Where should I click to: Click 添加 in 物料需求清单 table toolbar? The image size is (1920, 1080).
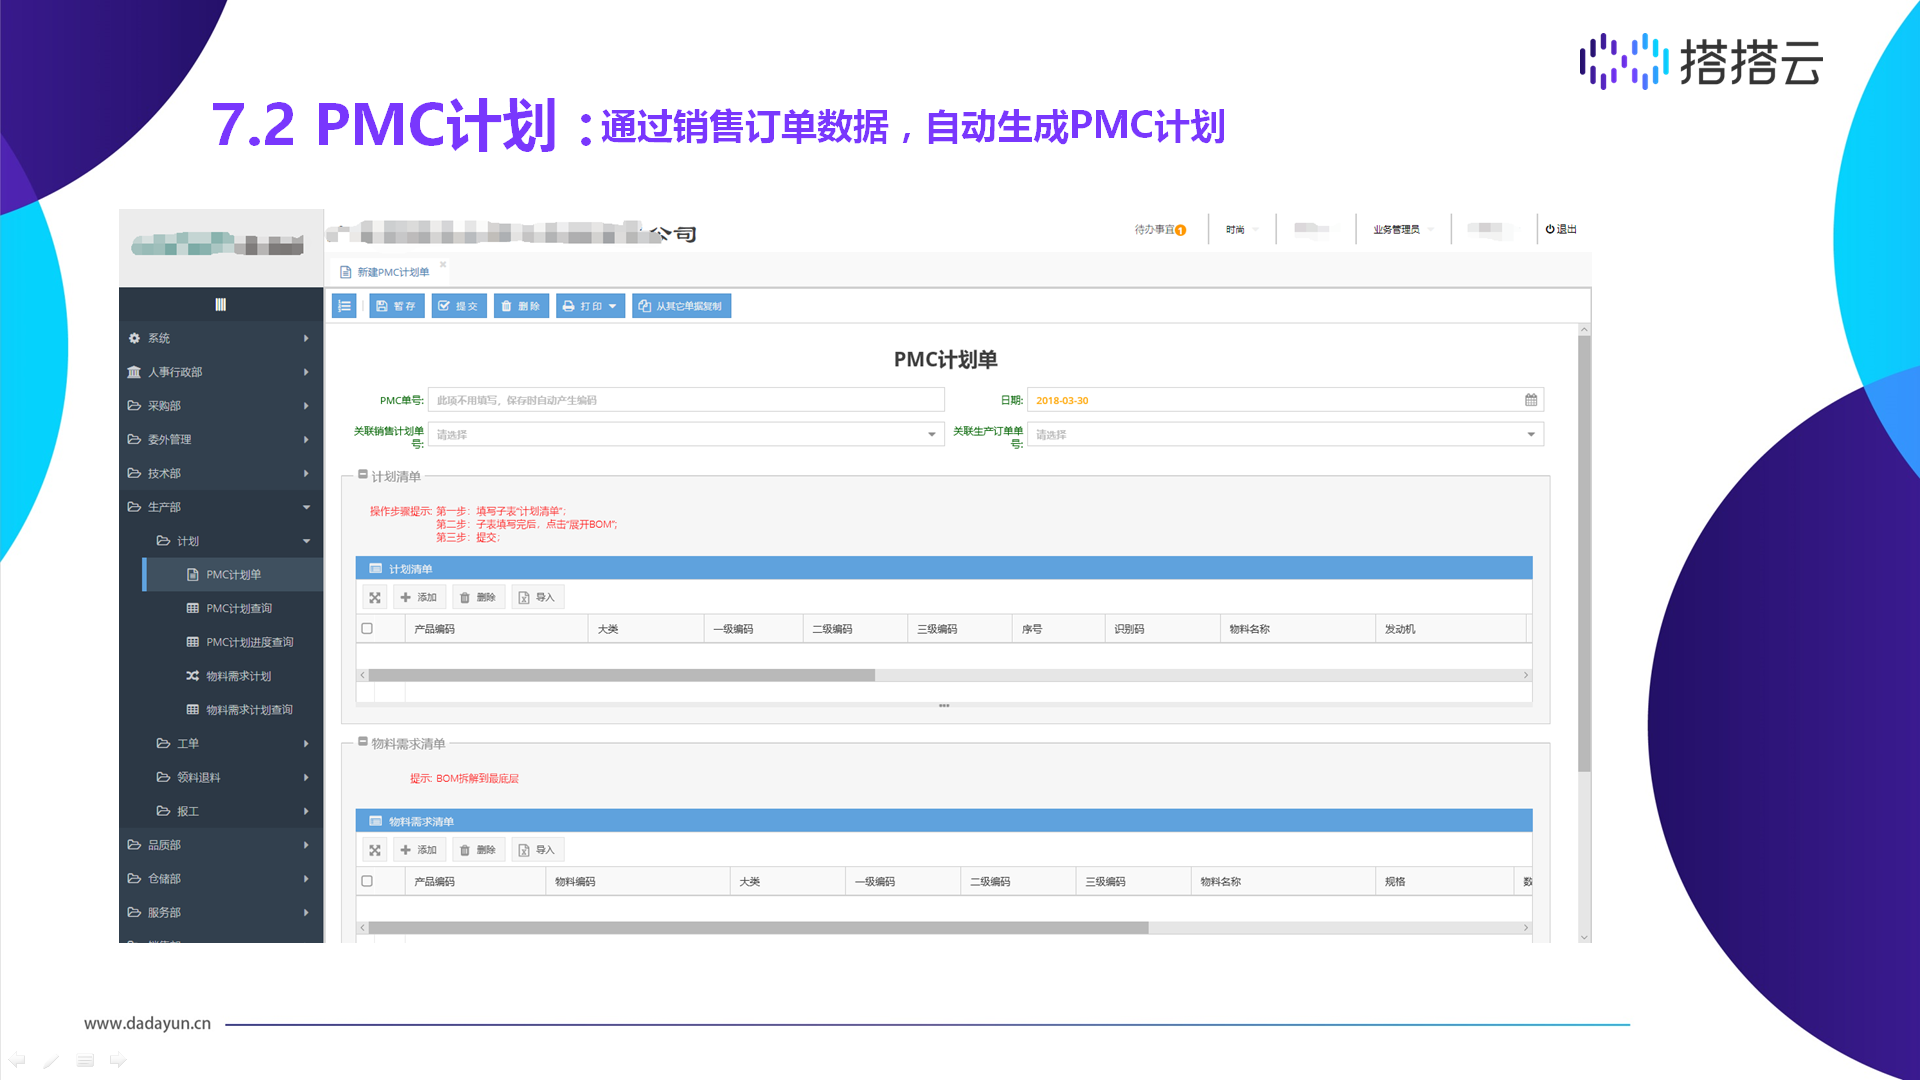click(x=418, y=850)
